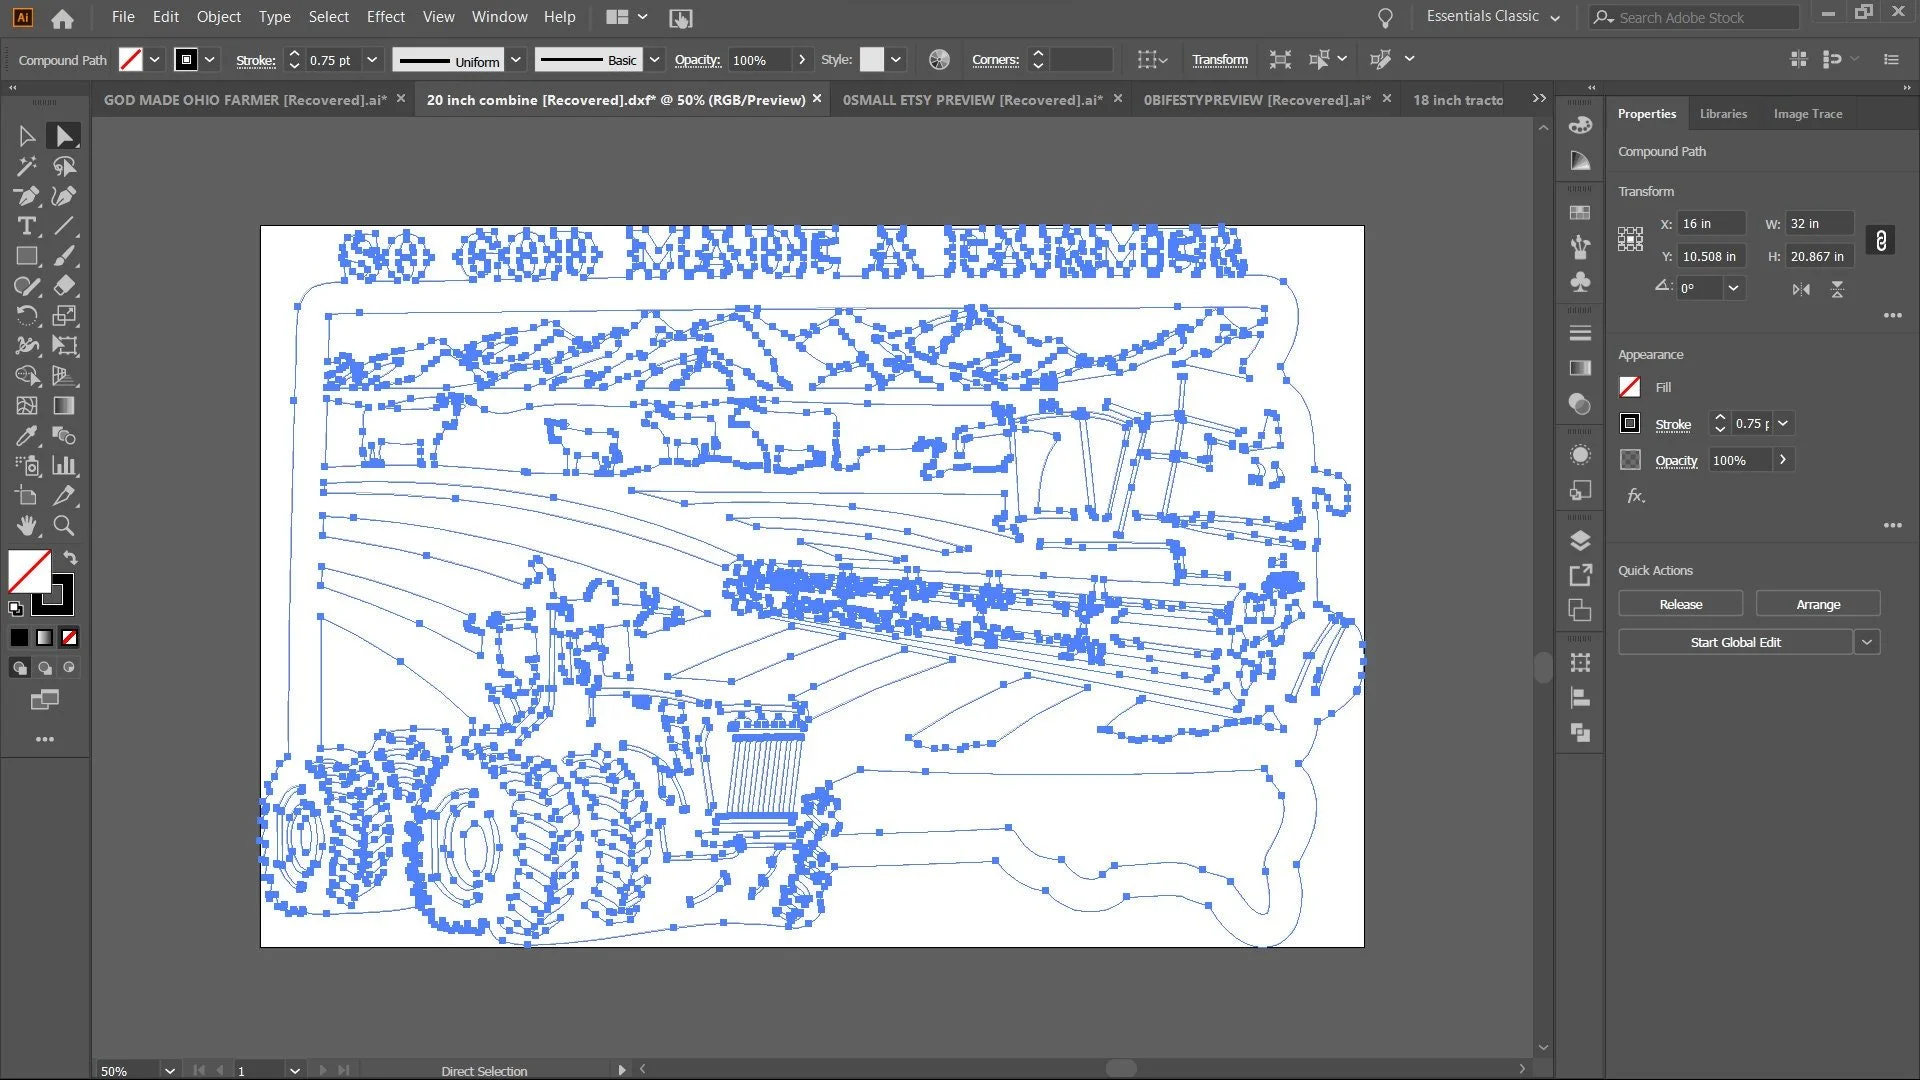Open the rotation angle dropdown
The image size is (1920, 1080).
pyautogui.click(x=1733, y=288)
